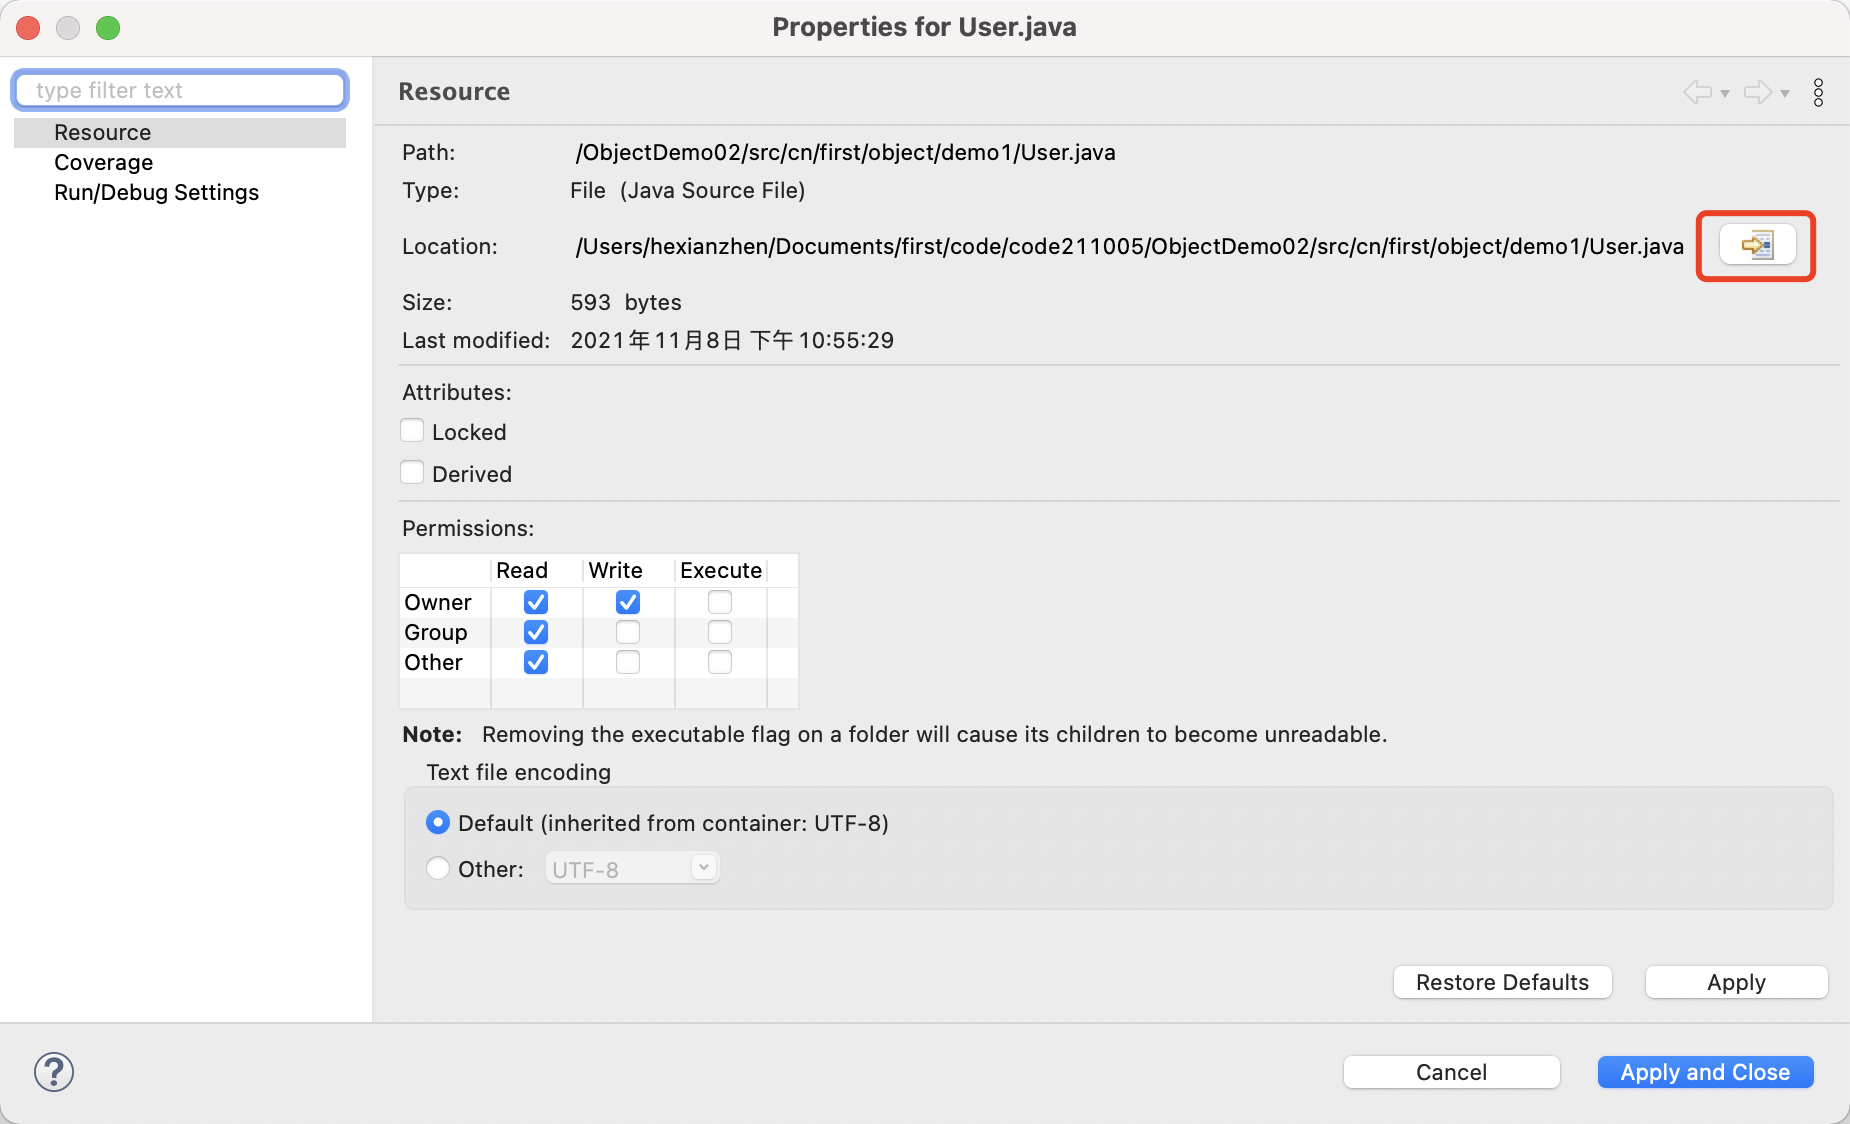
Task: Open the UTF-8 encoding combo box
Action: tap(632, 869)
